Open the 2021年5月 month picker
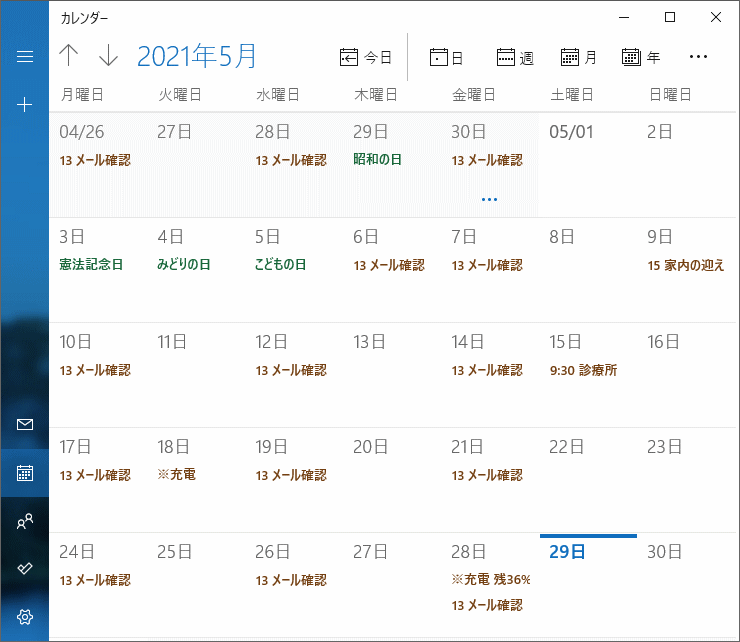This screenshot has height=642, width=740. 196,56
